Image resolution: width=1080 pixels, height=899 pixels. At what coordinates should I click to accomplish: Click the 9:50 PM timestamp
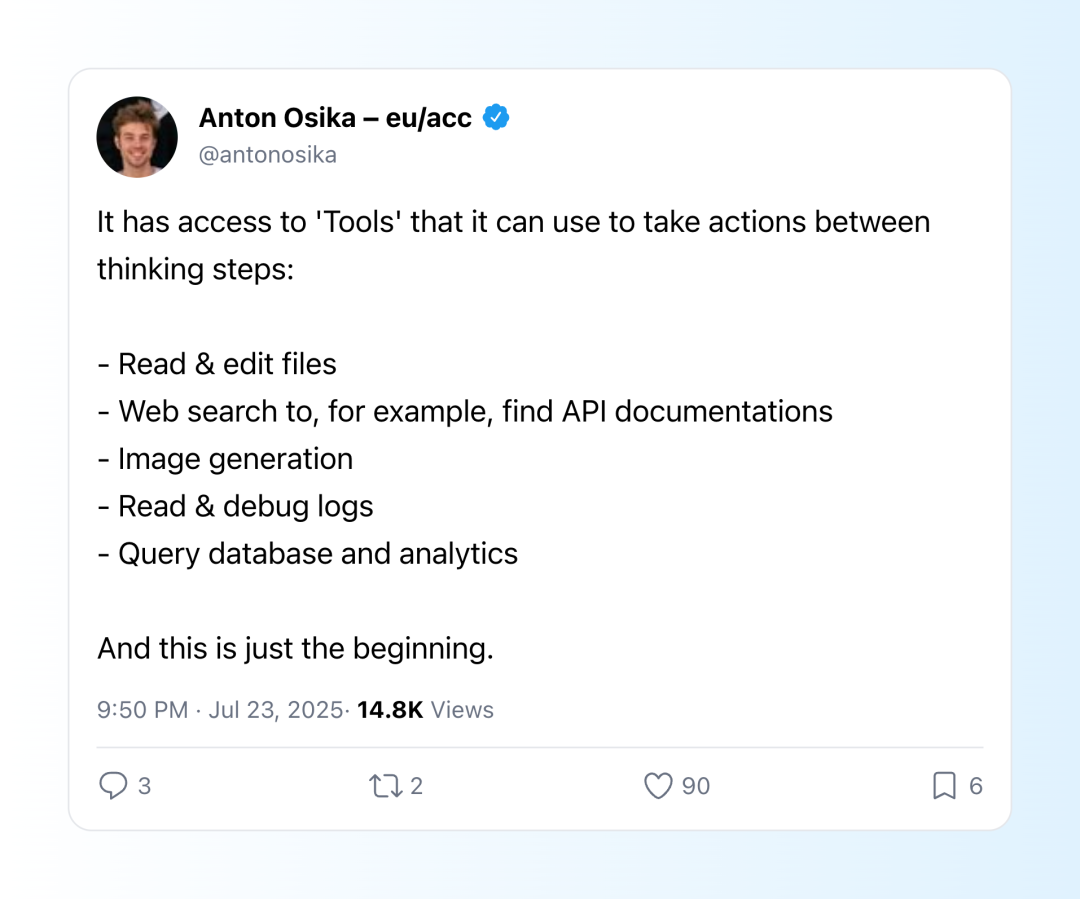pyautogui.click(x=142, y=710)
